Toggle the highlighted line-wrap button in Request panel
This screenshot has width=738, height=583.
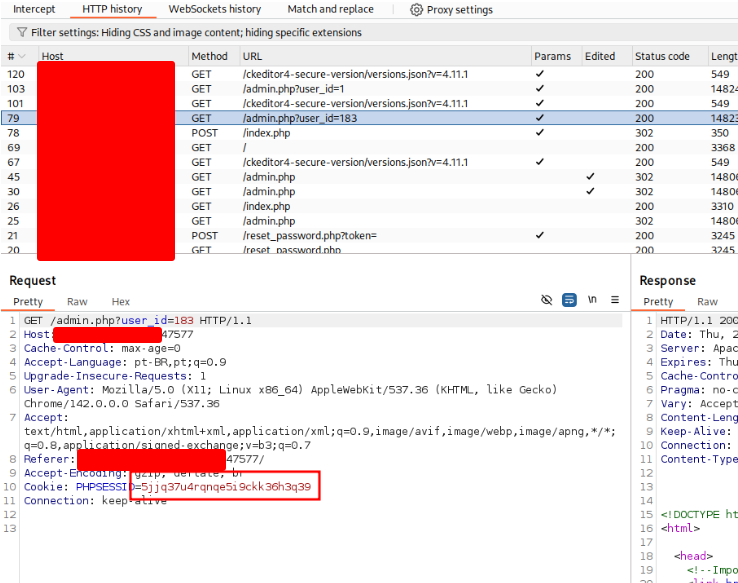[x=569, y=300]
